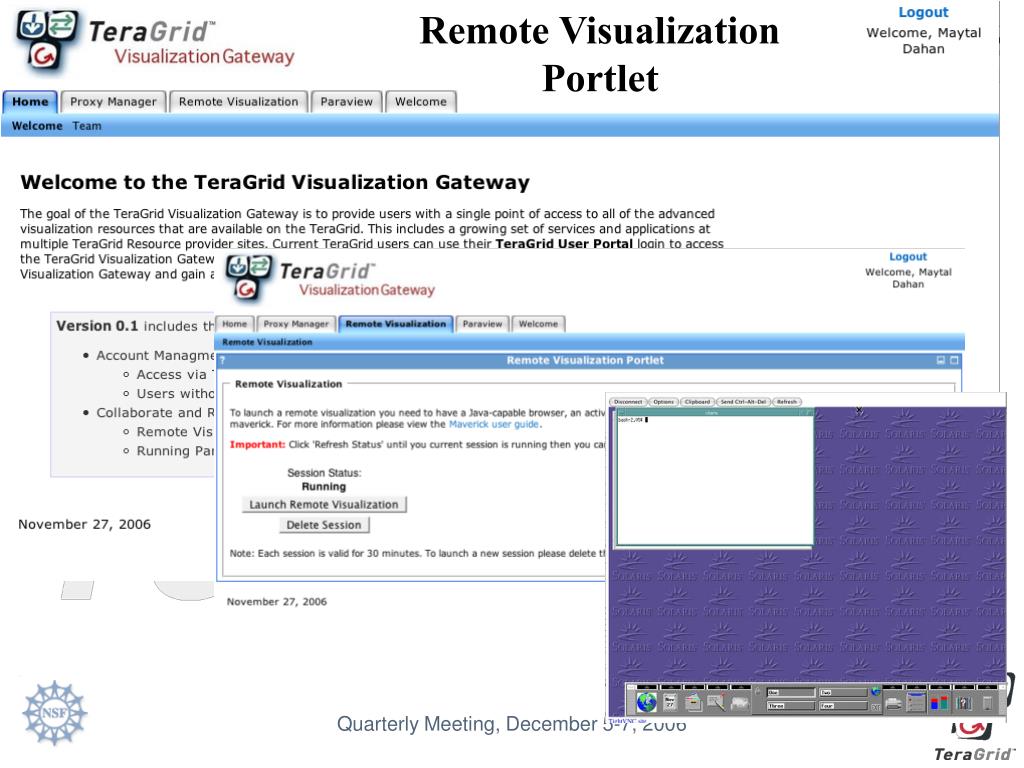Expand subpanel arrow above the style manager icon

coord(916,687)
